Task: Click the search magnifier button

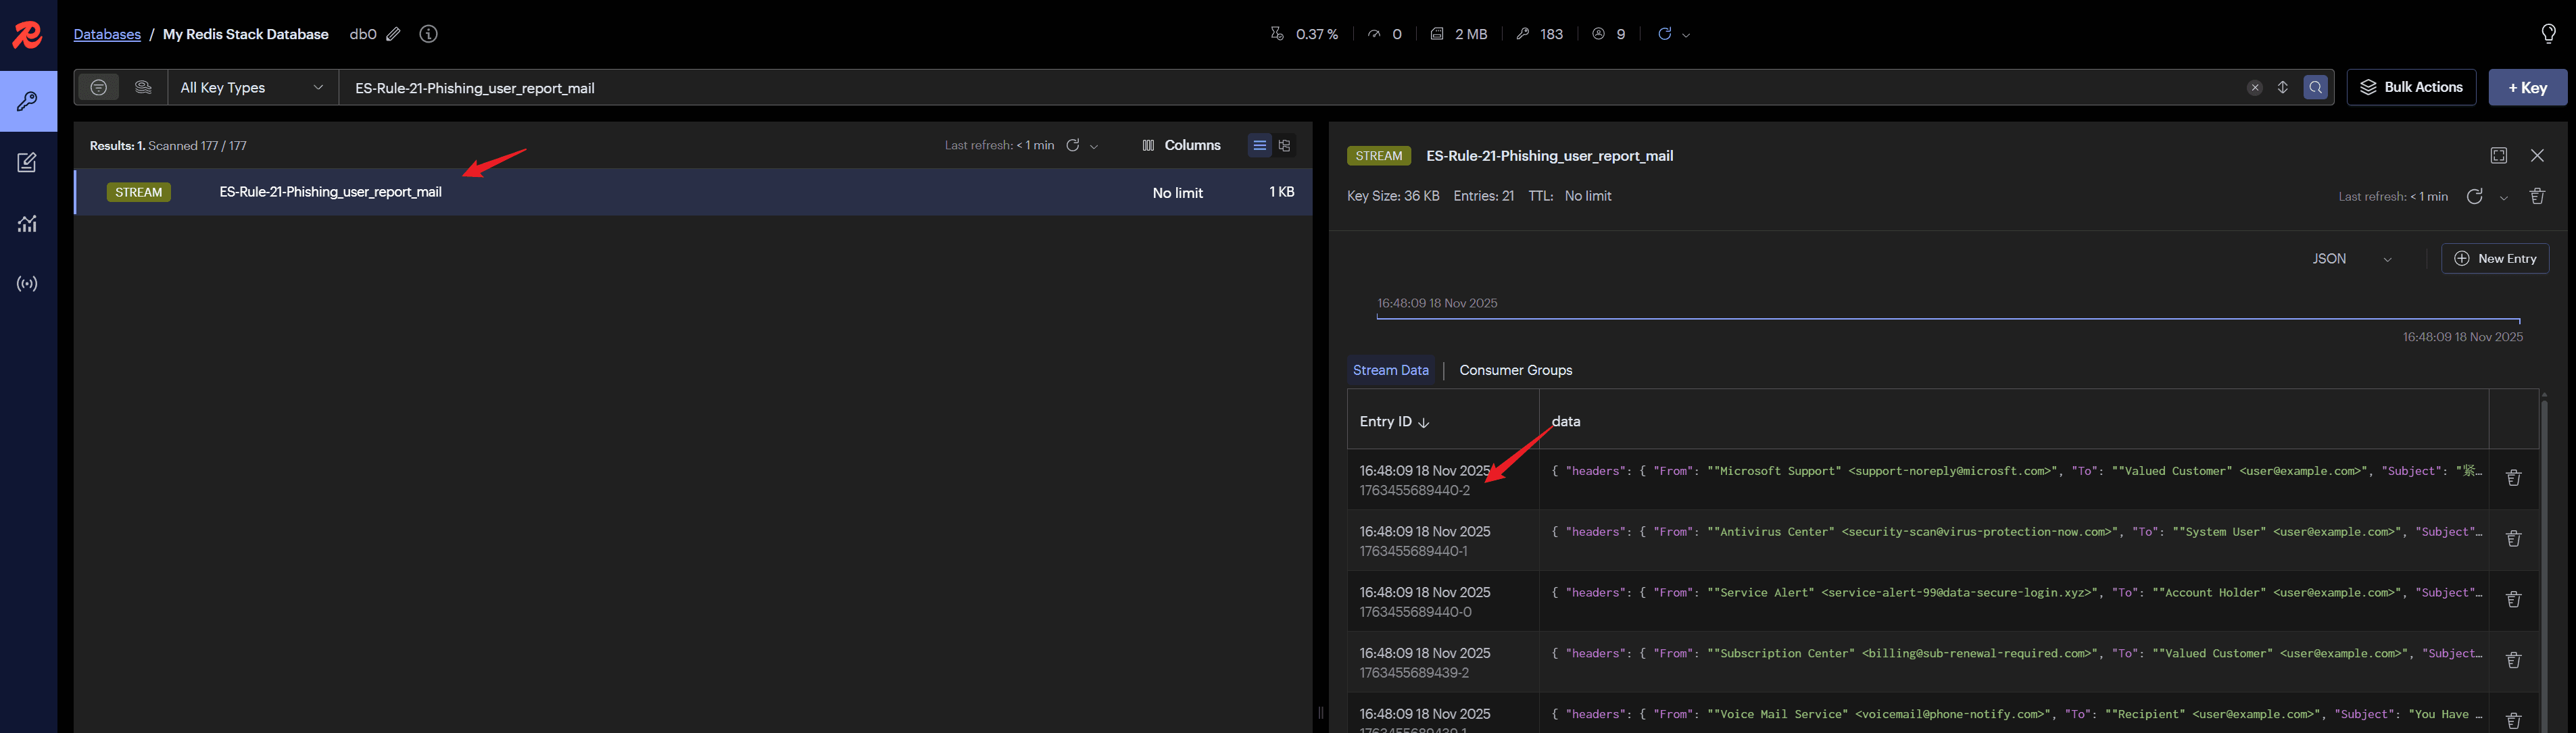Action: click(x=2315, y=88)
